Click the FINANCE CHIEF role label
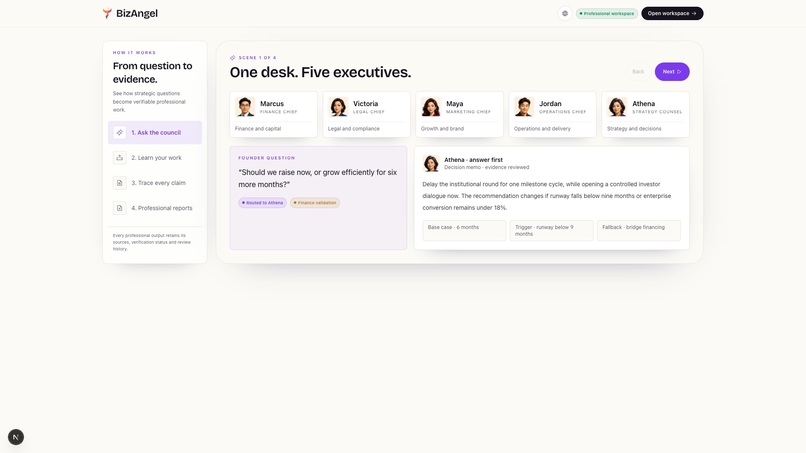806x453 pixels. coord(279,112)
